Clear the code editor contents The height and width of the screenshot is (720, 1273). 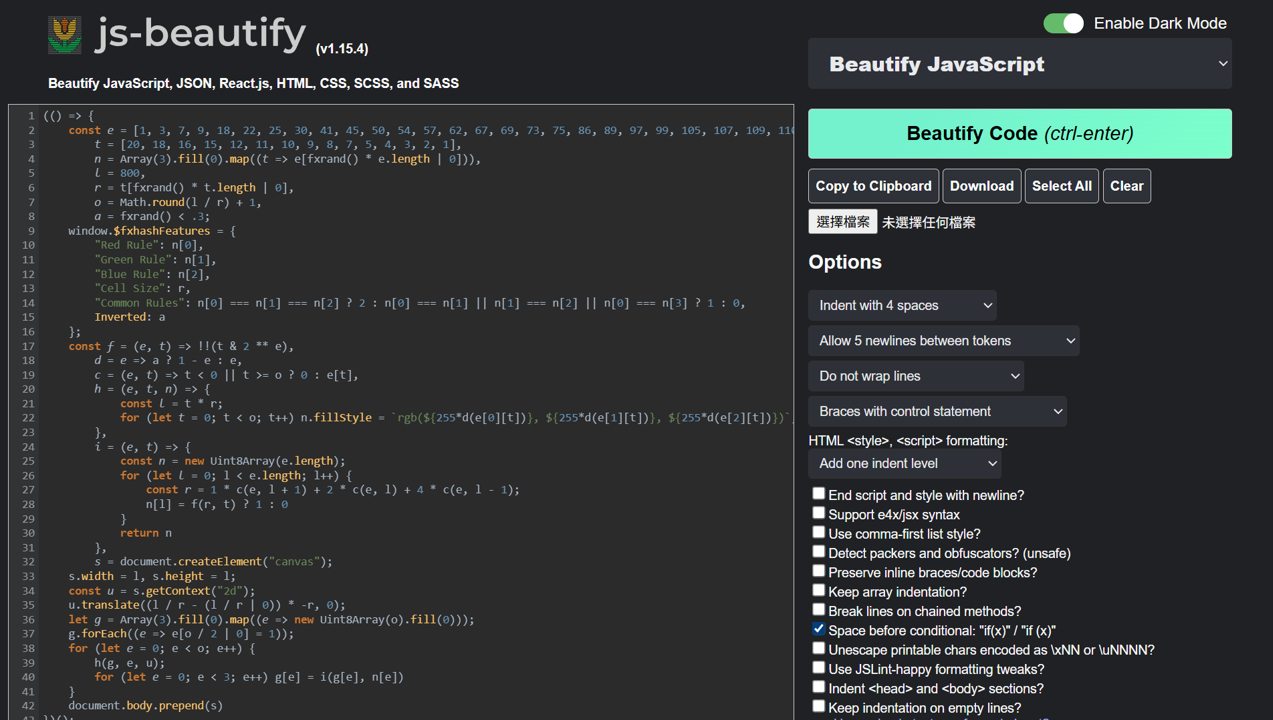[1127, 186]
